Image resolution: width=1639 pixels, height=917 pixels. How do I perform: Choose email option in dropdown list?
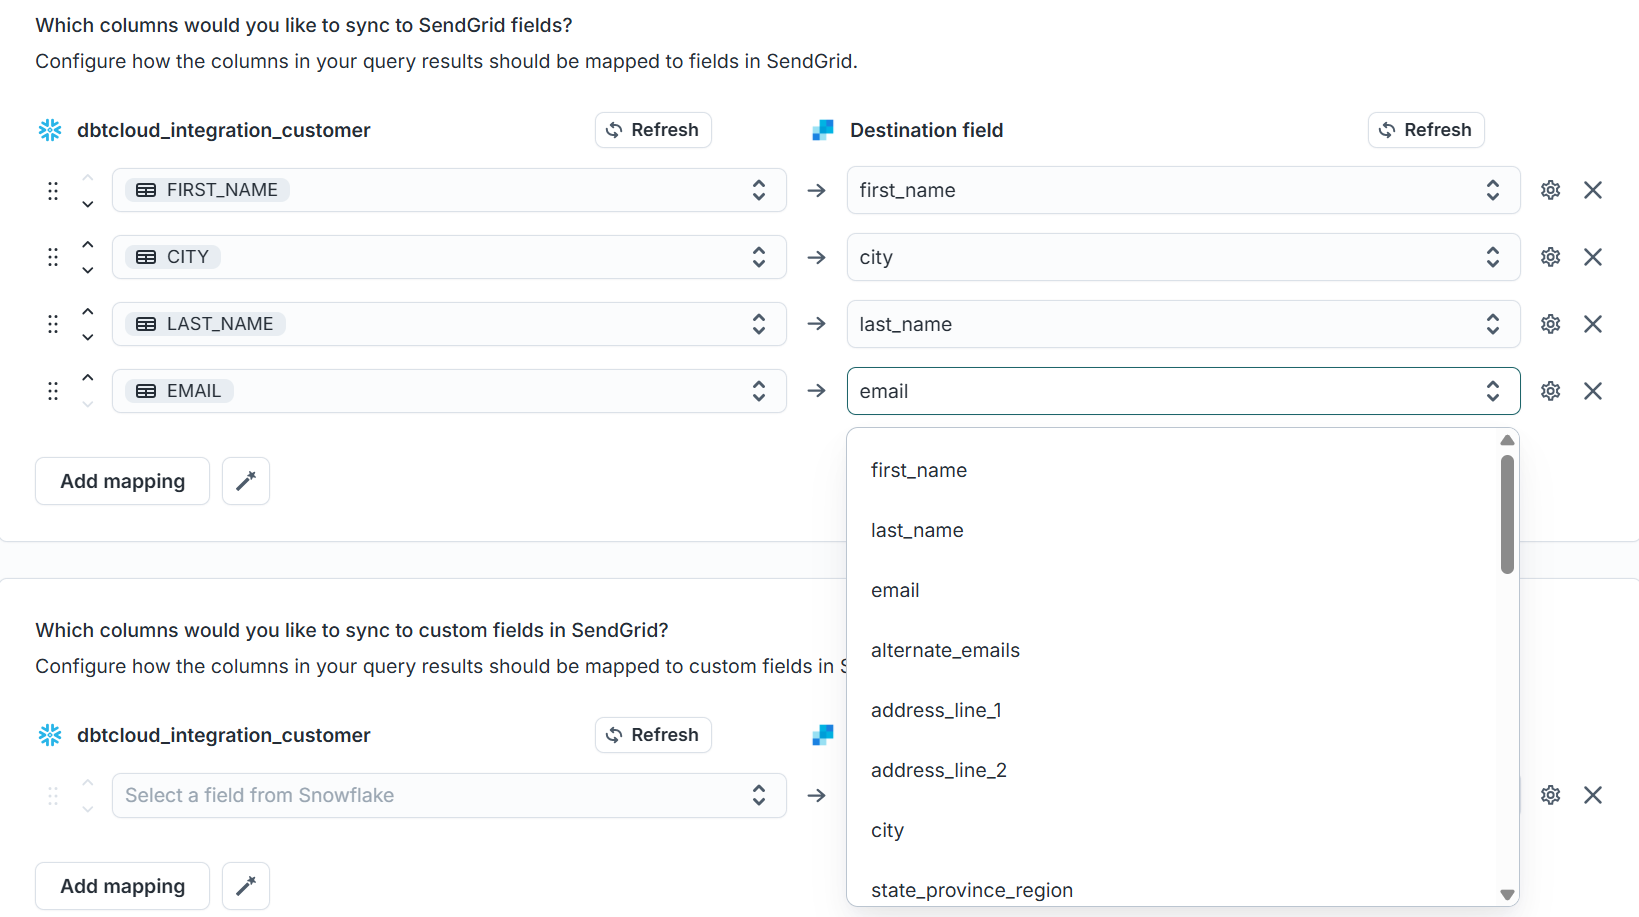tap(1172, 590)
